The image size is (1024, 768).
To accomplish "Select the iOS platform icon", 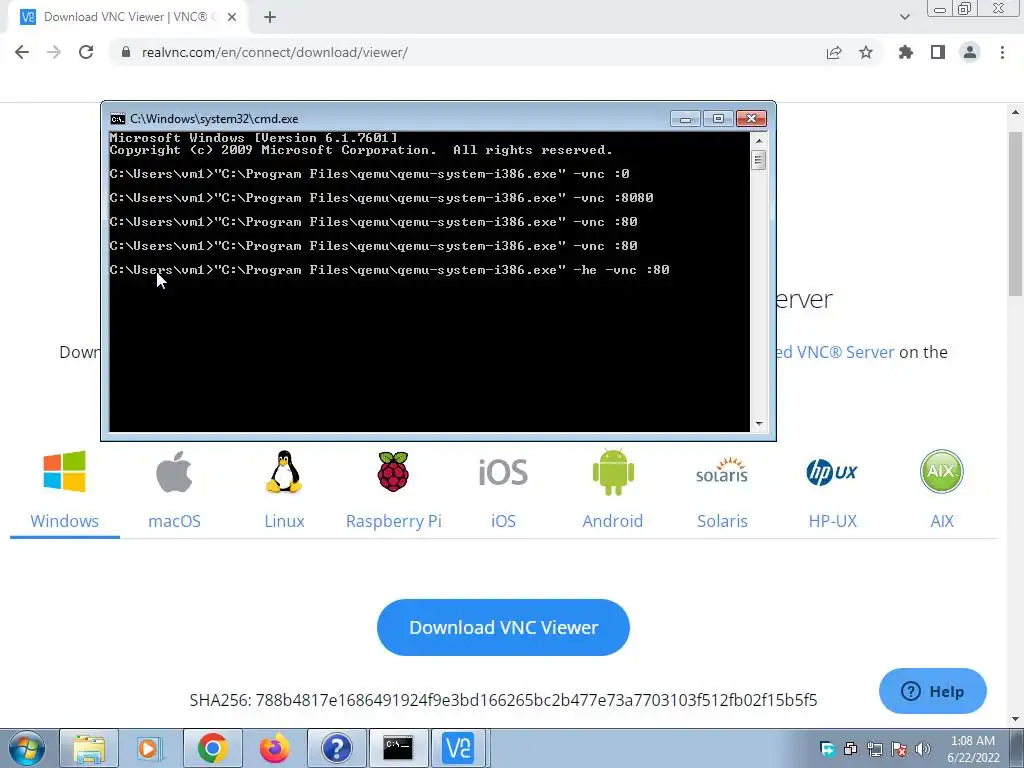I will click(503, 472).
